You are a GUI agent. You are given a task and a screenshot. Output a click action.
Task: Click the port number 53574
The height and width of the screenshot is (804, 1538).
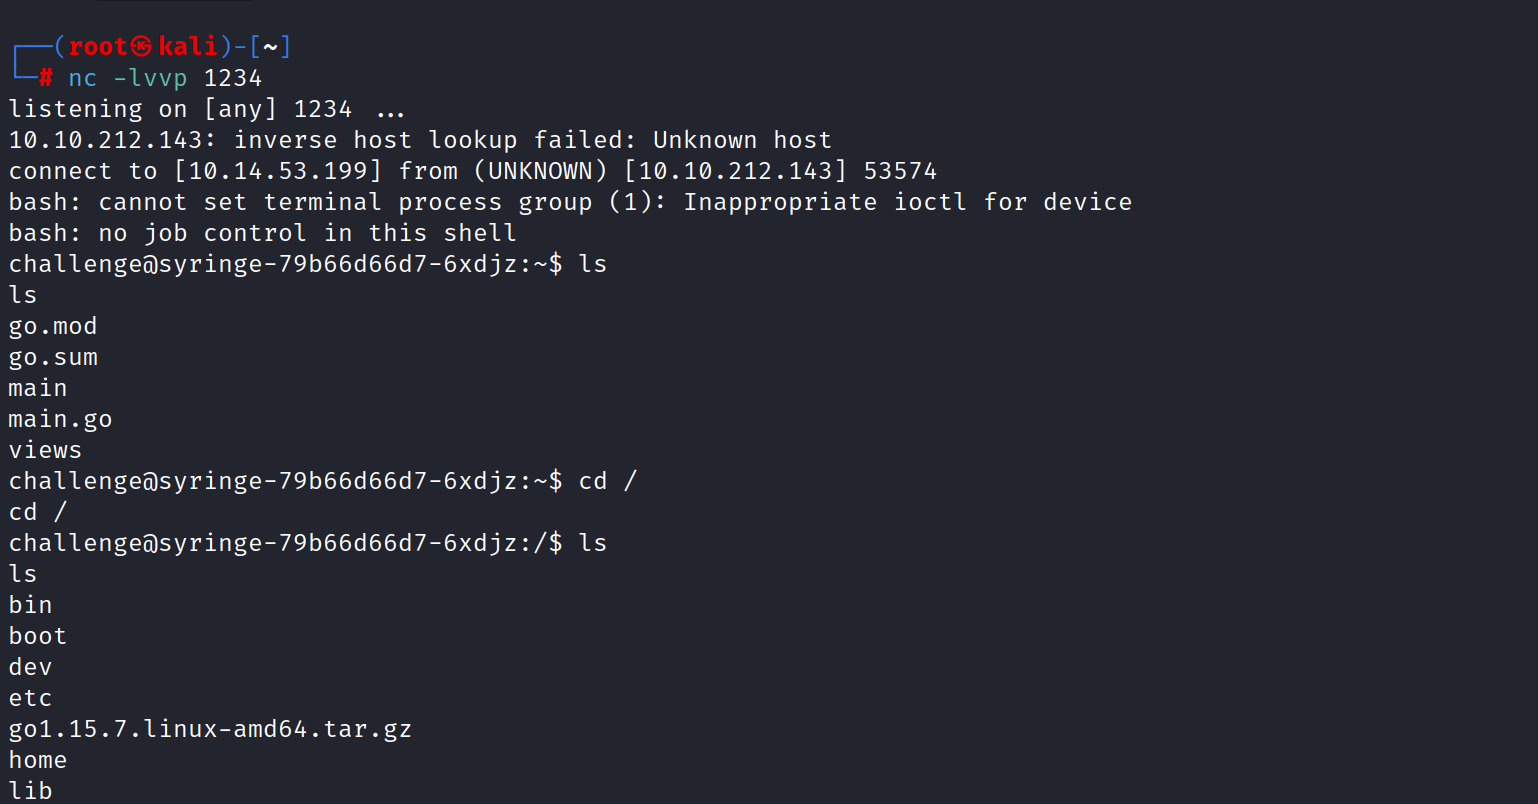click(x=900, y=171)
